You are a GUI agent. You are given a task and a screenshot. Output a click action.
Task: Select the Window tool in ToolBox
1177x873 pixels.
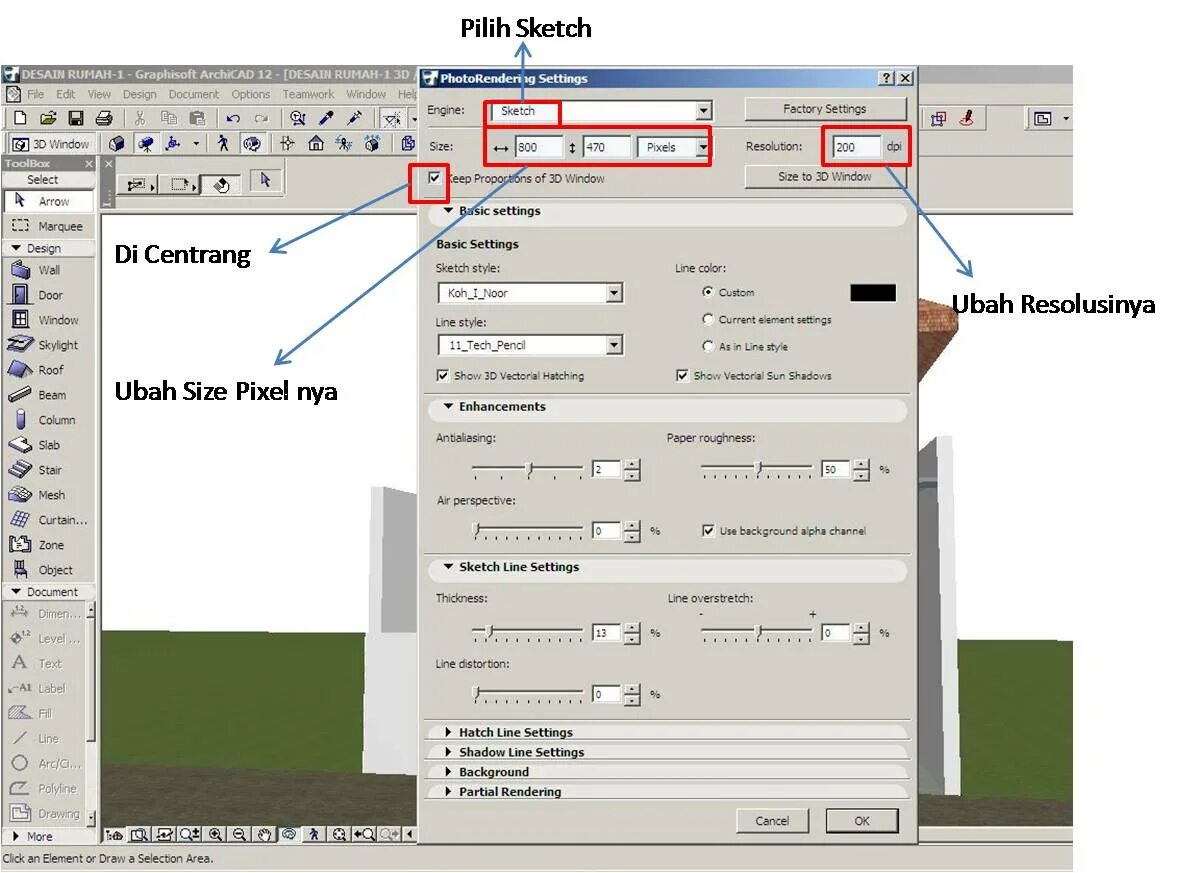(49, 320)
